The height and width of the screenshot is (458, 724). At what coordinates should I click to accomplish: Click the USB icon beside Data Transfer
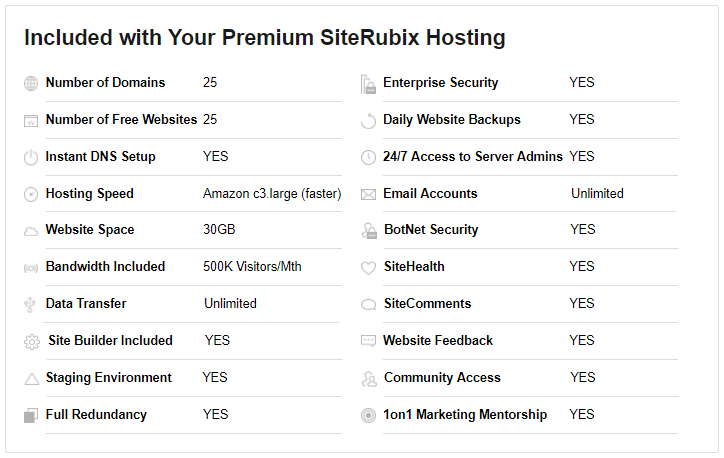pos(30,305)
